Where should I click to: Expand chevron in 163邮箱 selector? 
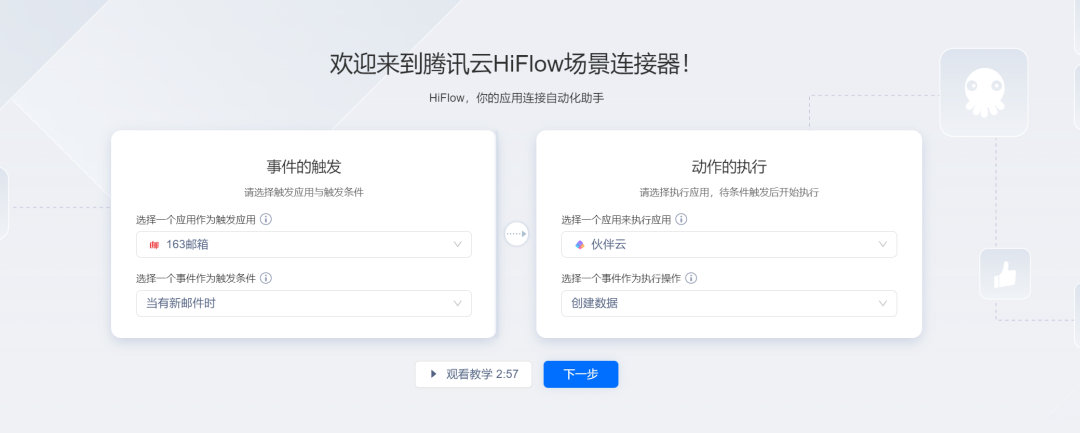point(457,244)
